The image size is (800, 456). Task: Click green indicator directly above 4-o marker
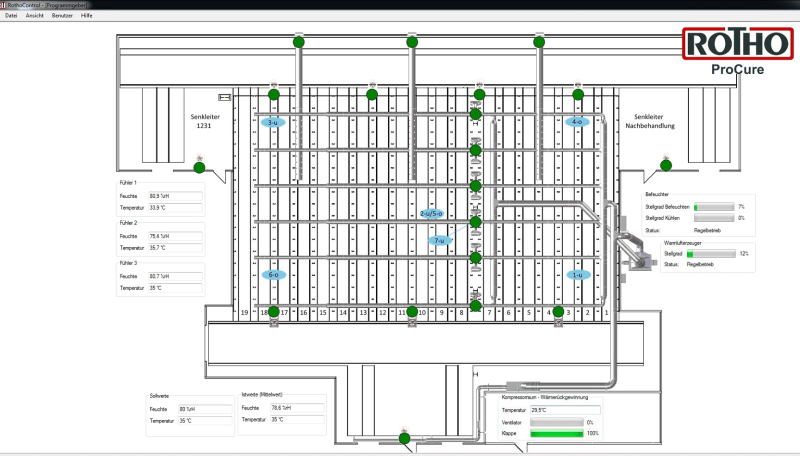pos(578,94)
